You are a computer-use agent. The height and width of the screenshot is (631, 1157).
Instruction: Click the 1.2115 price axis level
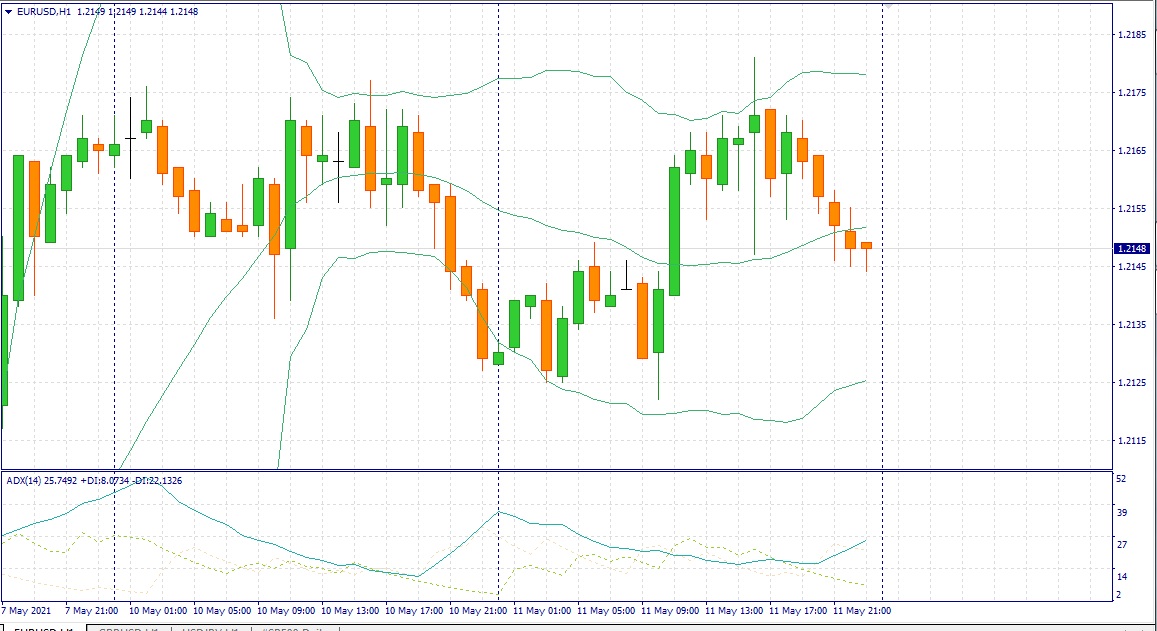1133,441
